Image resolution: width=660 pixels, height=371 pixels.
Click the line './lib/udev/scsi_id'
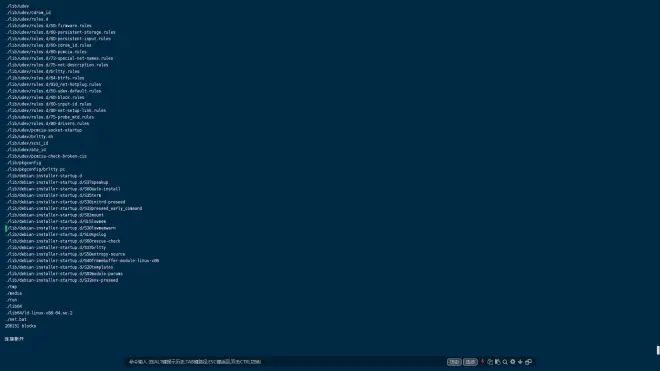27,143
